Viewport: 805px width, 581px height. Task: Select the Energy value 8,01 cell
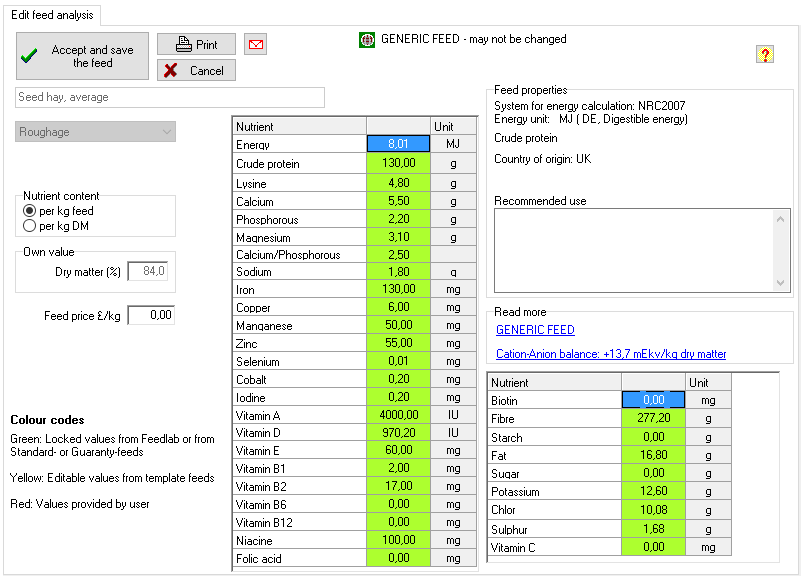pos(398,144)
